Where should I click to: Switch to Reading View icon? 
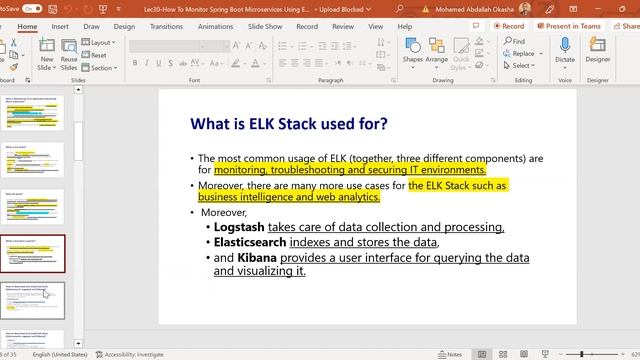pyautogui.click(x=524, y=354)
